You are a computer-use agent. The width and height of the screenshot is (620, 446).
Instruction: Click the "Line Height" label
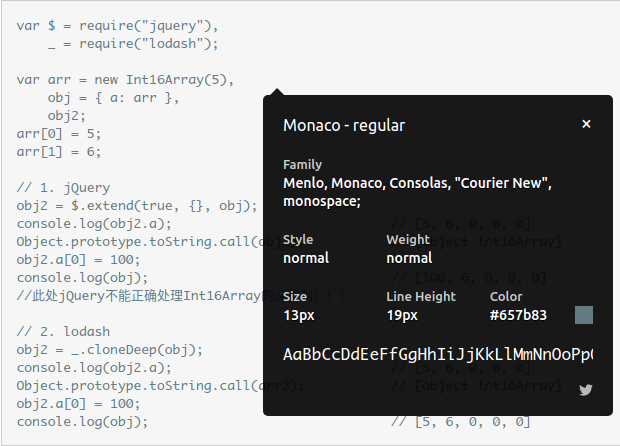tap(421, 297)
